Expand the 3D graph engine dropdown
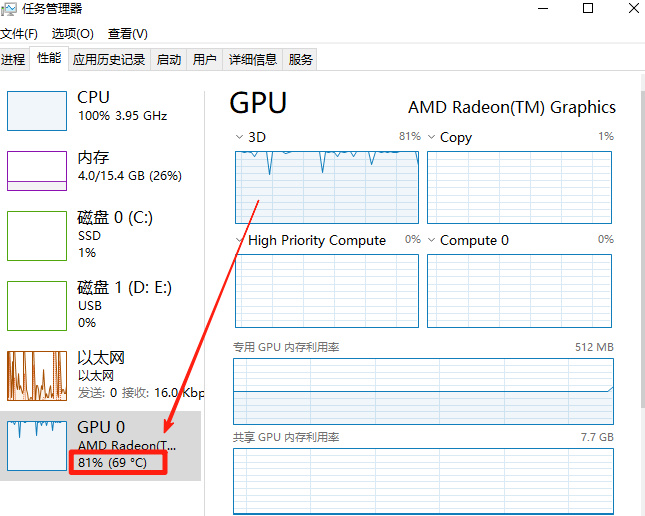The height and width of the screenshot is (516, 645). [239, 137]
